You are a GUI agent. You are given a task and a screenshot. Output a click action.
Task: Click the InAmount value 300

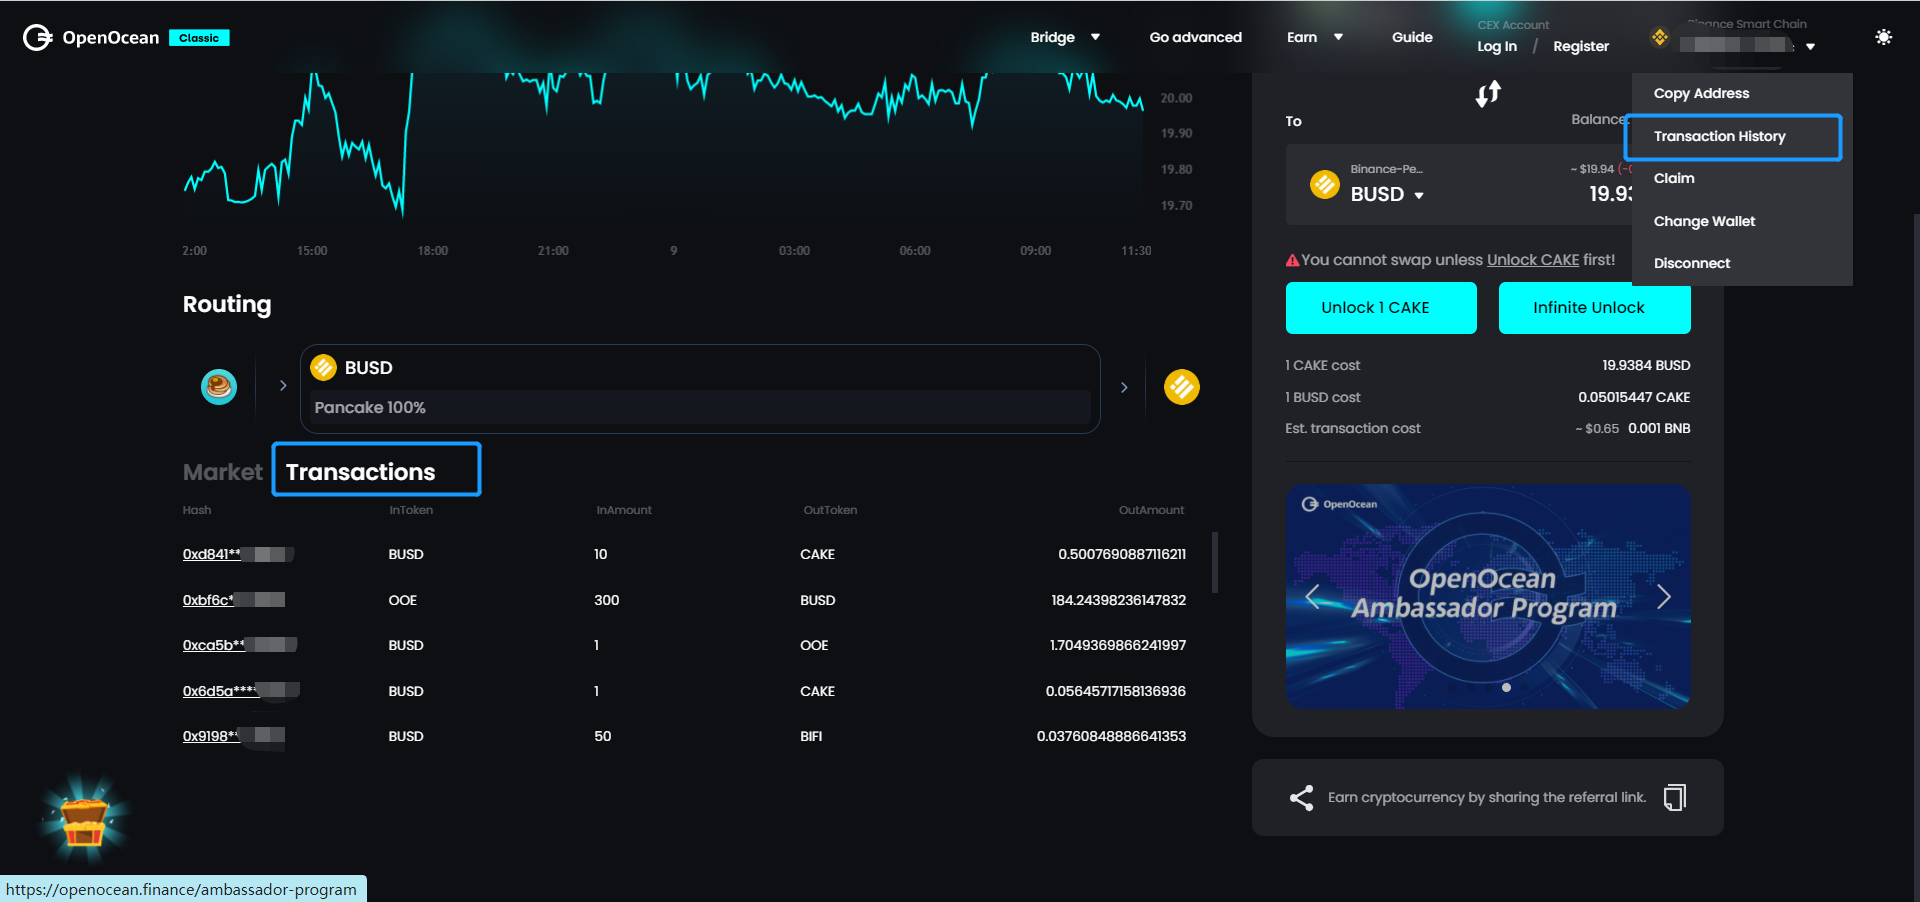(x=607, y=600)
